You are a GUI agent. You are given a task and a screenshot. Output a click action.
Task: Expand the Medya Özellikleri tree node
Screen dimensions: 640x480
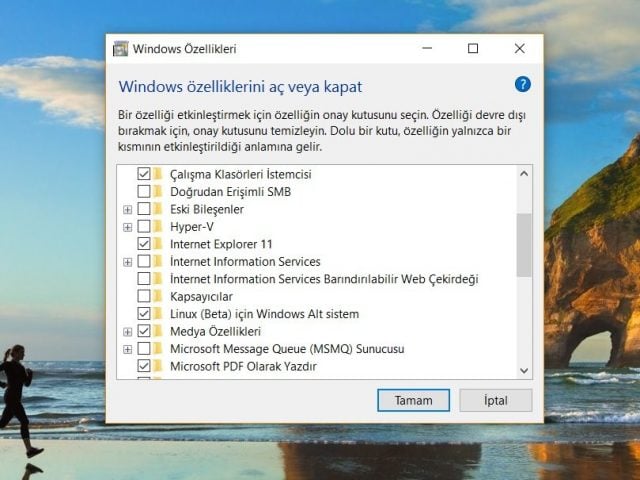127,332
